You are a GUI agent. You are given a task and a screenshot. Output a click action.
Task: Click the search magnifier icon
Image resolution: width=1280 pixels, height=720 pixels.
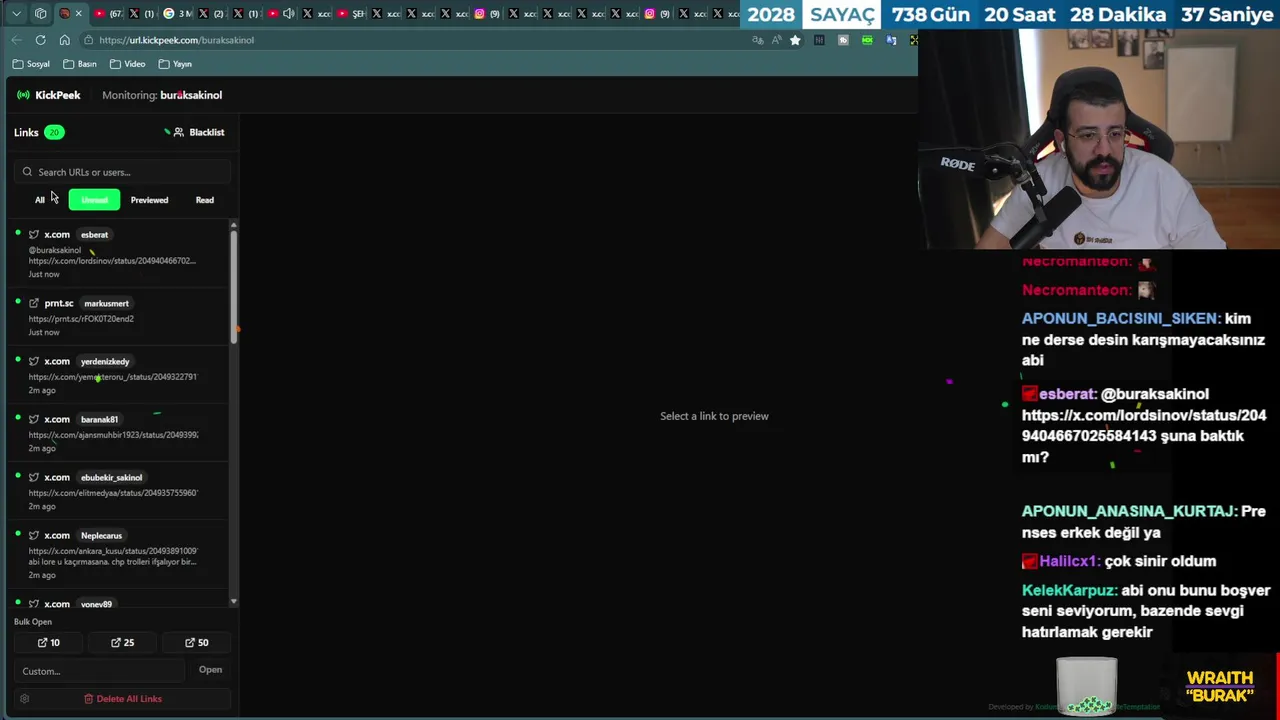click(27, 172)
